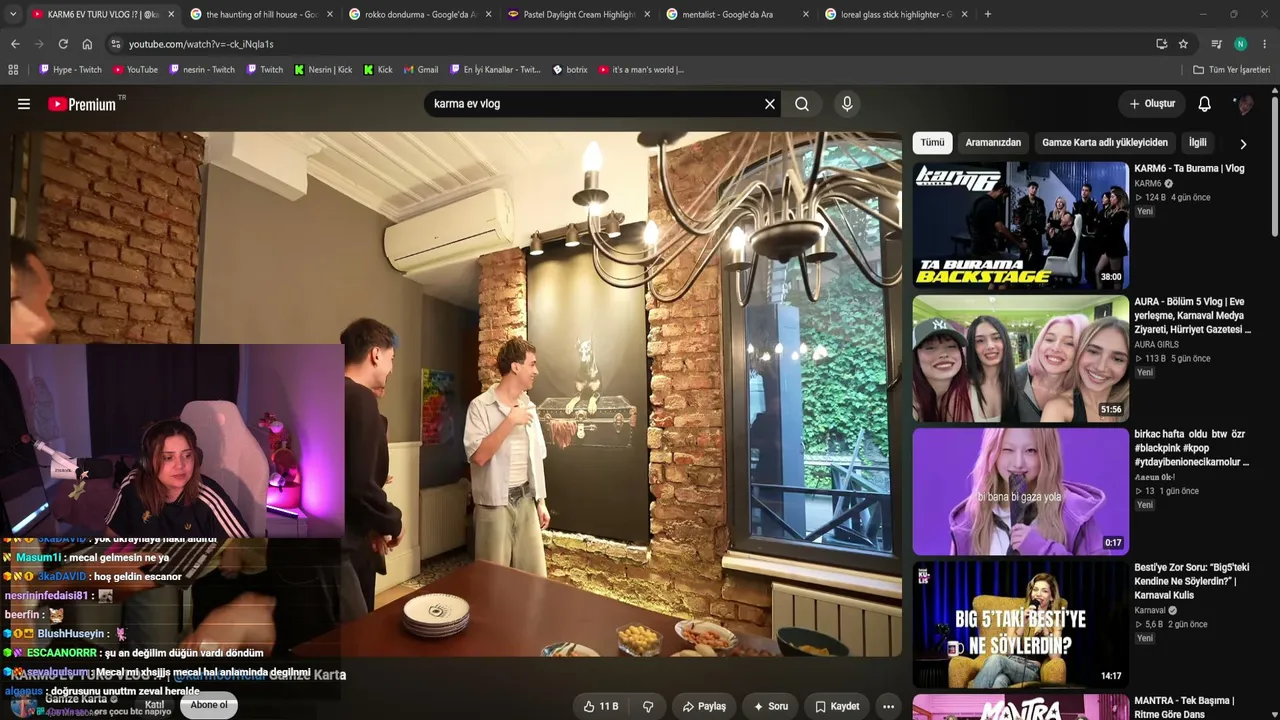Open the 'Gmail' bookmark
This screenshot has height=720, width=1280.
421,70
